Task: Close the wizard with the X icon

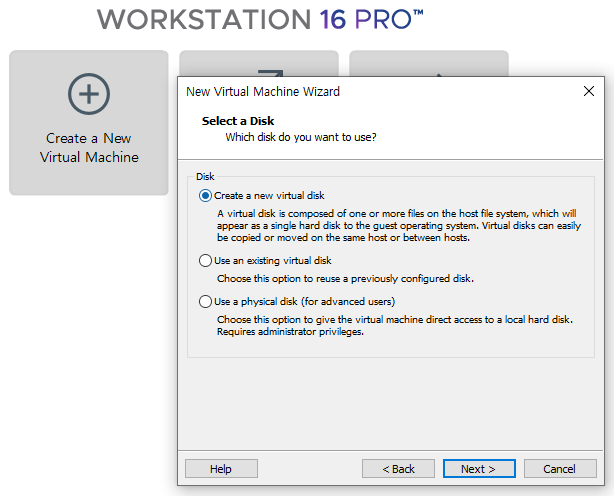Action: tap(589, 91)
